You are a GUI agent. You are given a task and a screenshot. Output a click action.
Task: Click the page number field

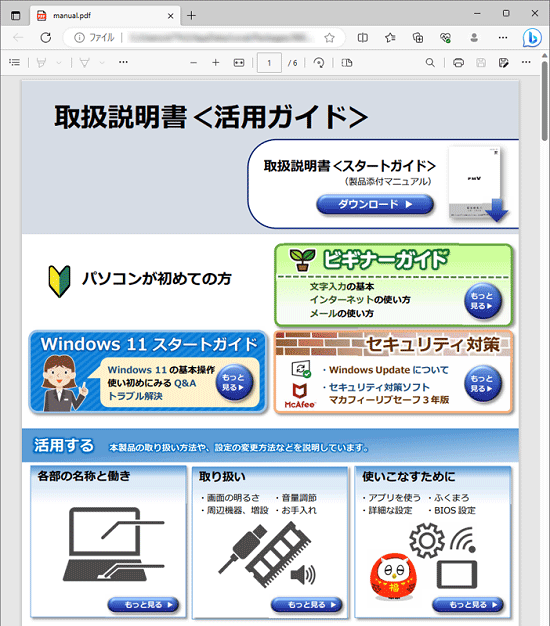pyautogui.click(x=269, y=63)
